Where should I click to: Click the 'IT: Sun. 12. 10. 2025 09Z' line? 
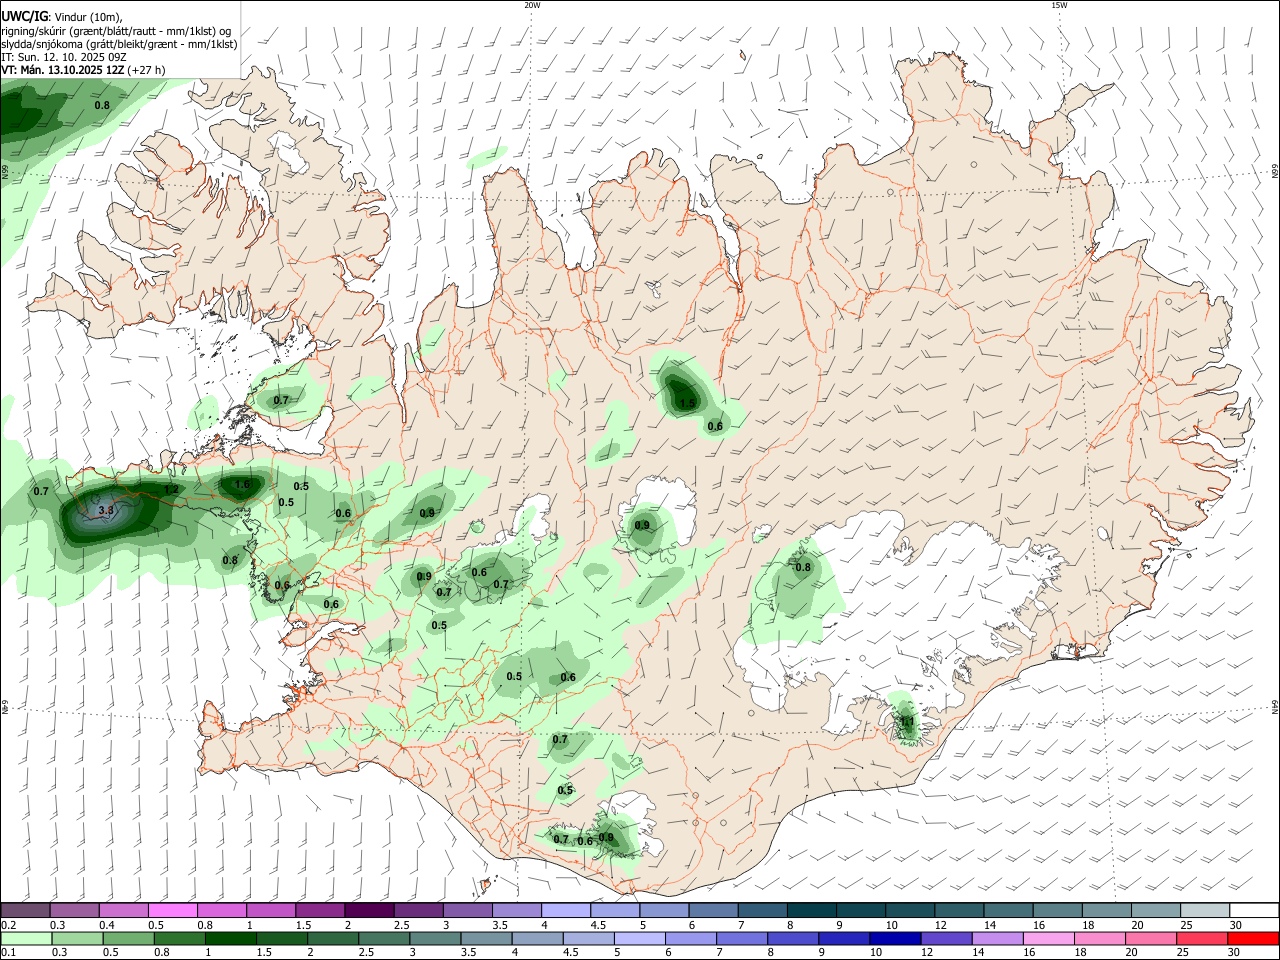[63, 57]
